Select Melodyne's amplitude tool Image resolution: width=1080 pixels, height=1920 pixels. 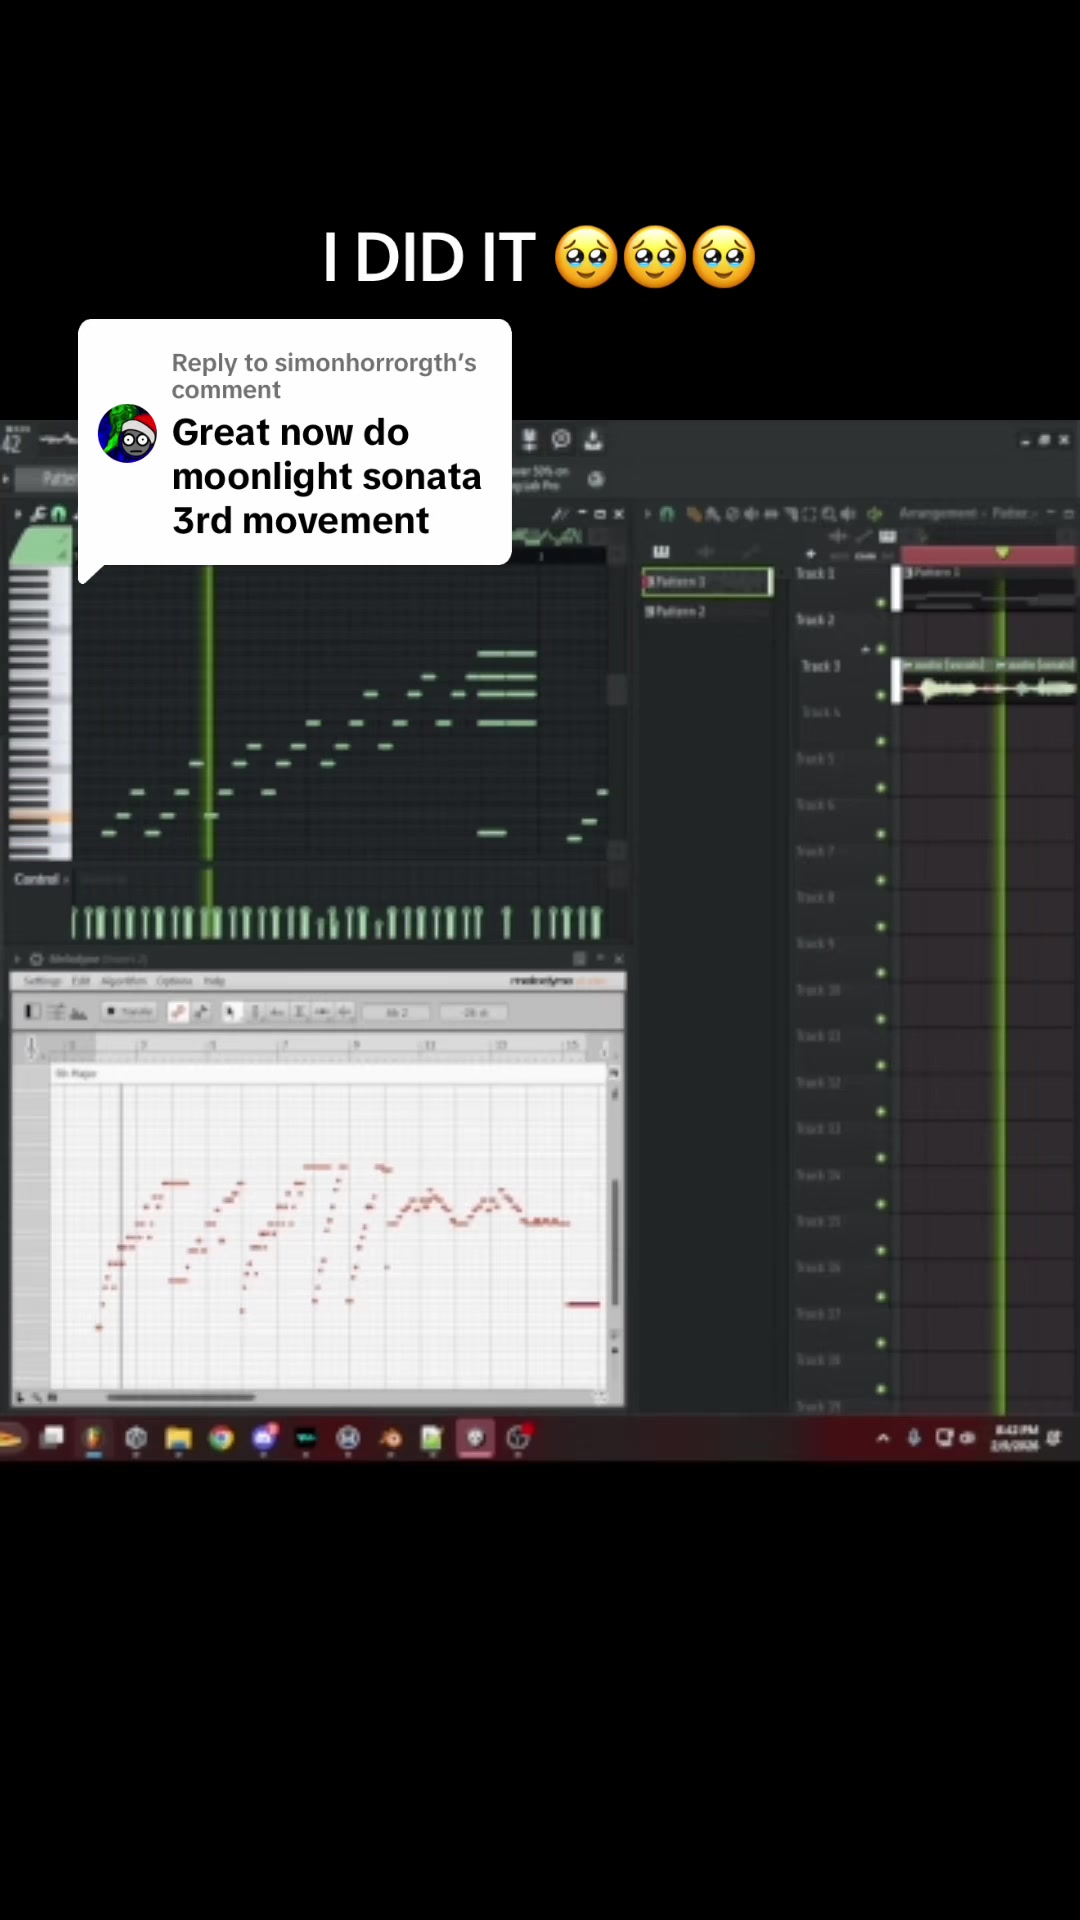(300, 1012)
